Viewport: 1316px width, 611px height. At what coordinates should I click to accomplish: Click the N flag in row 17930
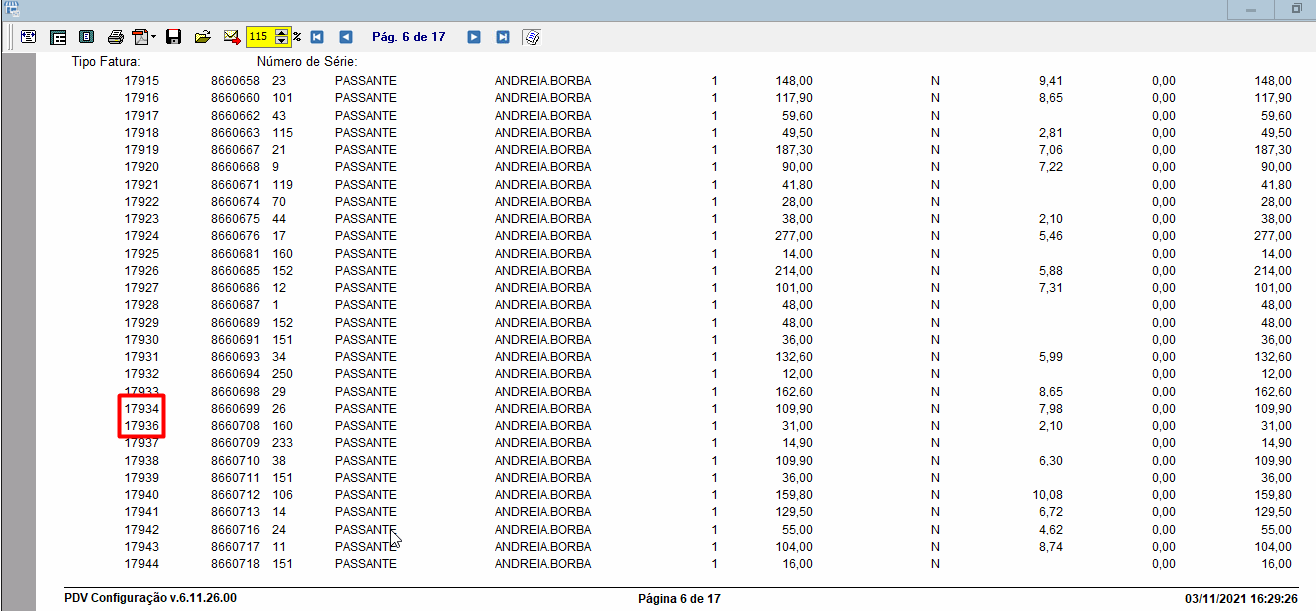pyautogui.click(x=935, y=340)
